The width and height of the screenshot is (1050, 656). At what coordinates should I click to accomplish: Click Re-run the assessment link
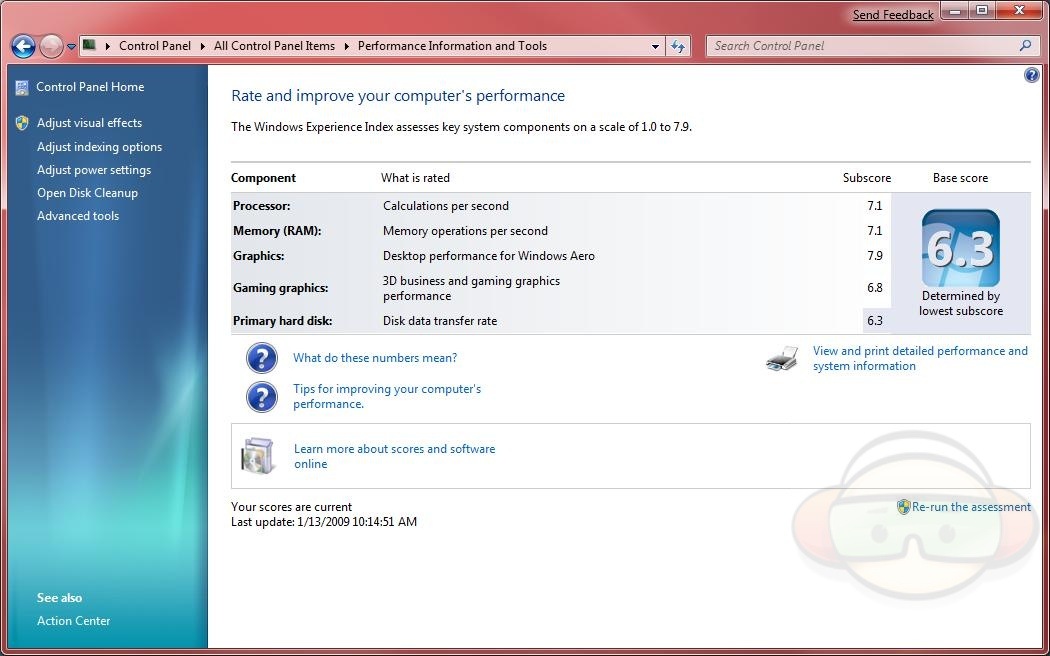tap(970, 507)
